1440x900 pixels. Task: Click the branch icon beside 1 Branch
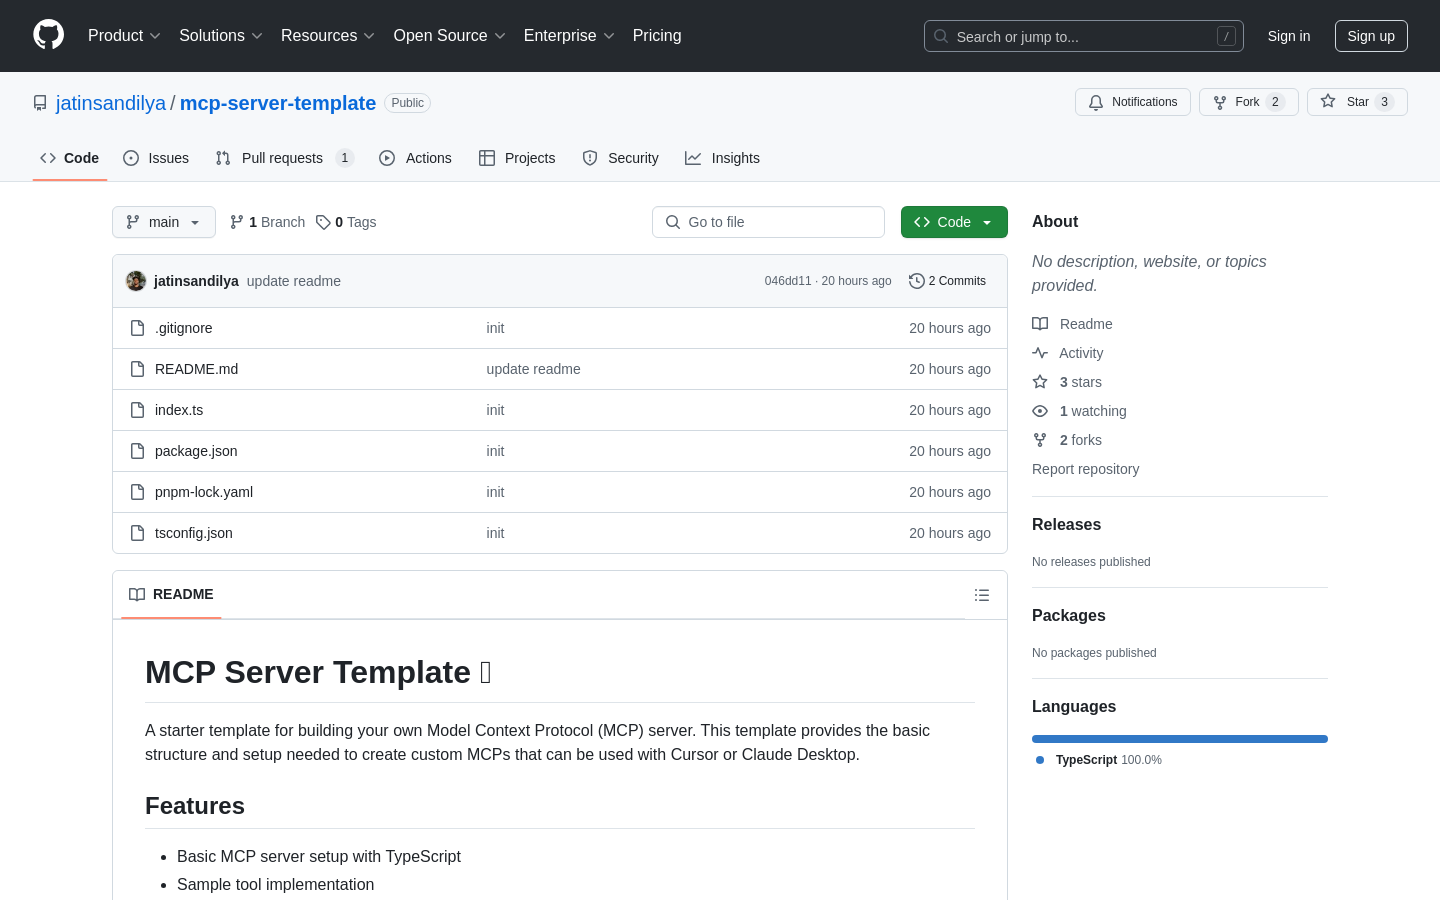coord(237,222)
